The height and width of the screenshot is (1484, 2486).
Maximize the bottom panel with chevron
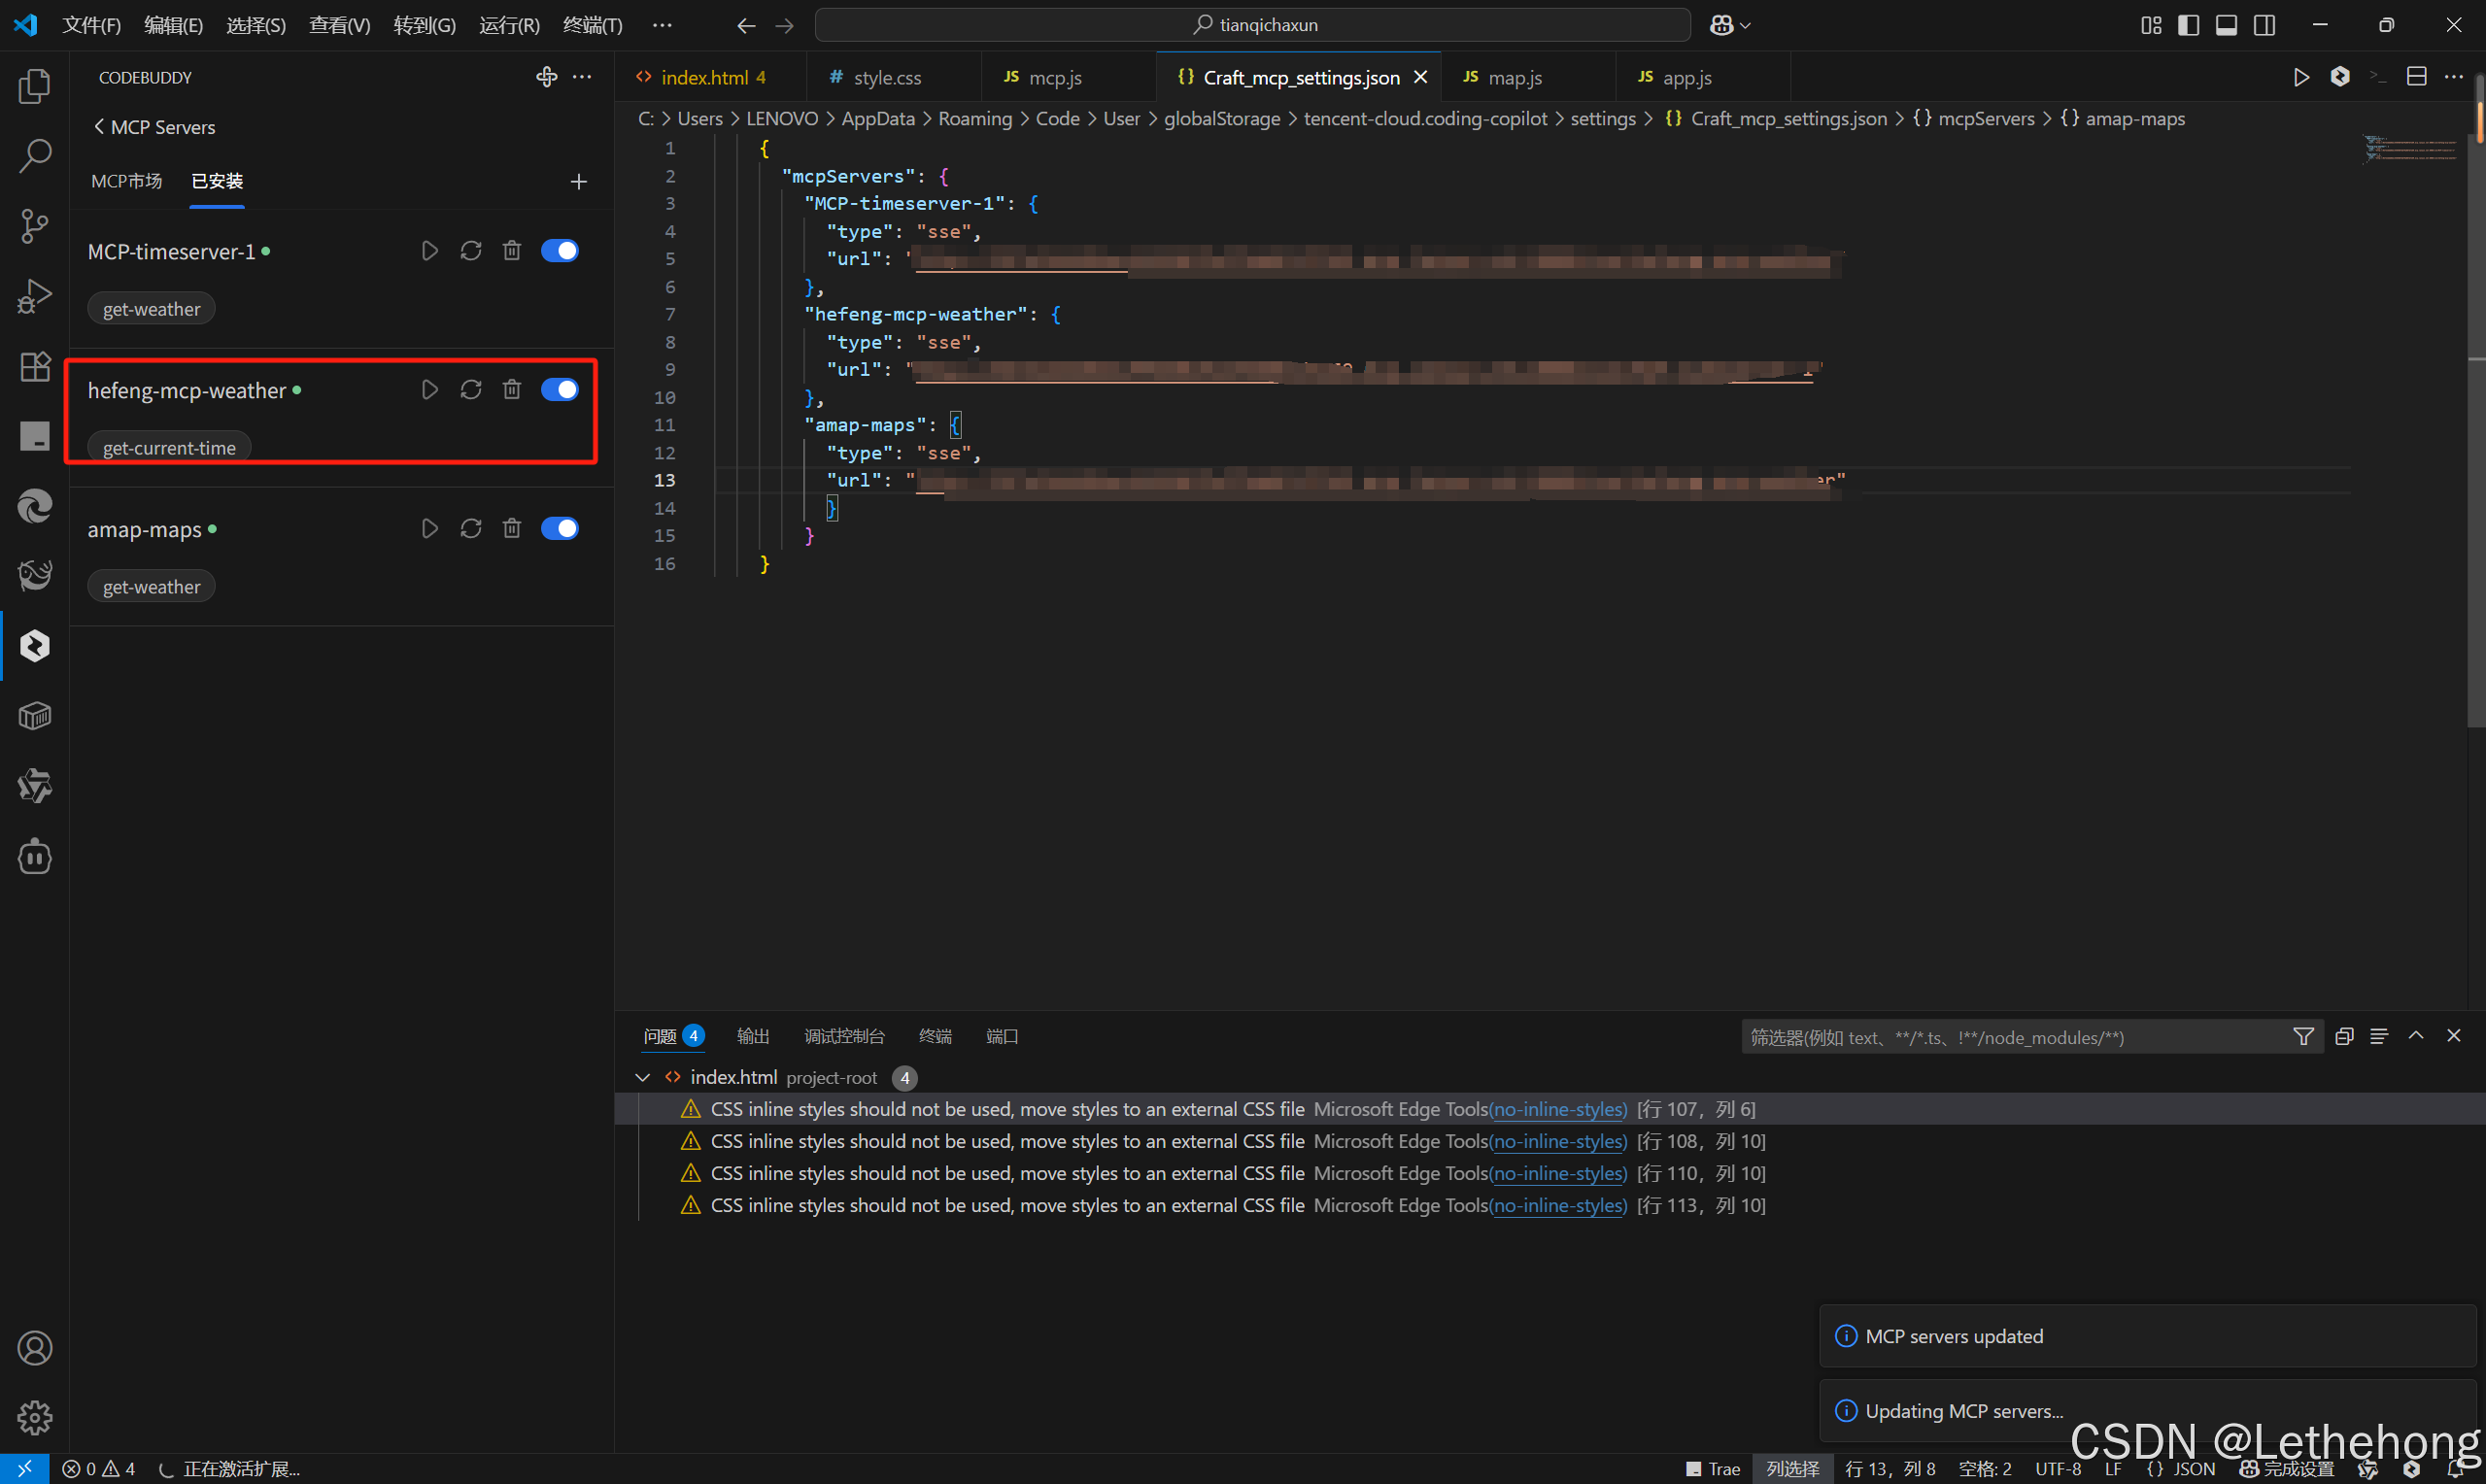2416,1036
